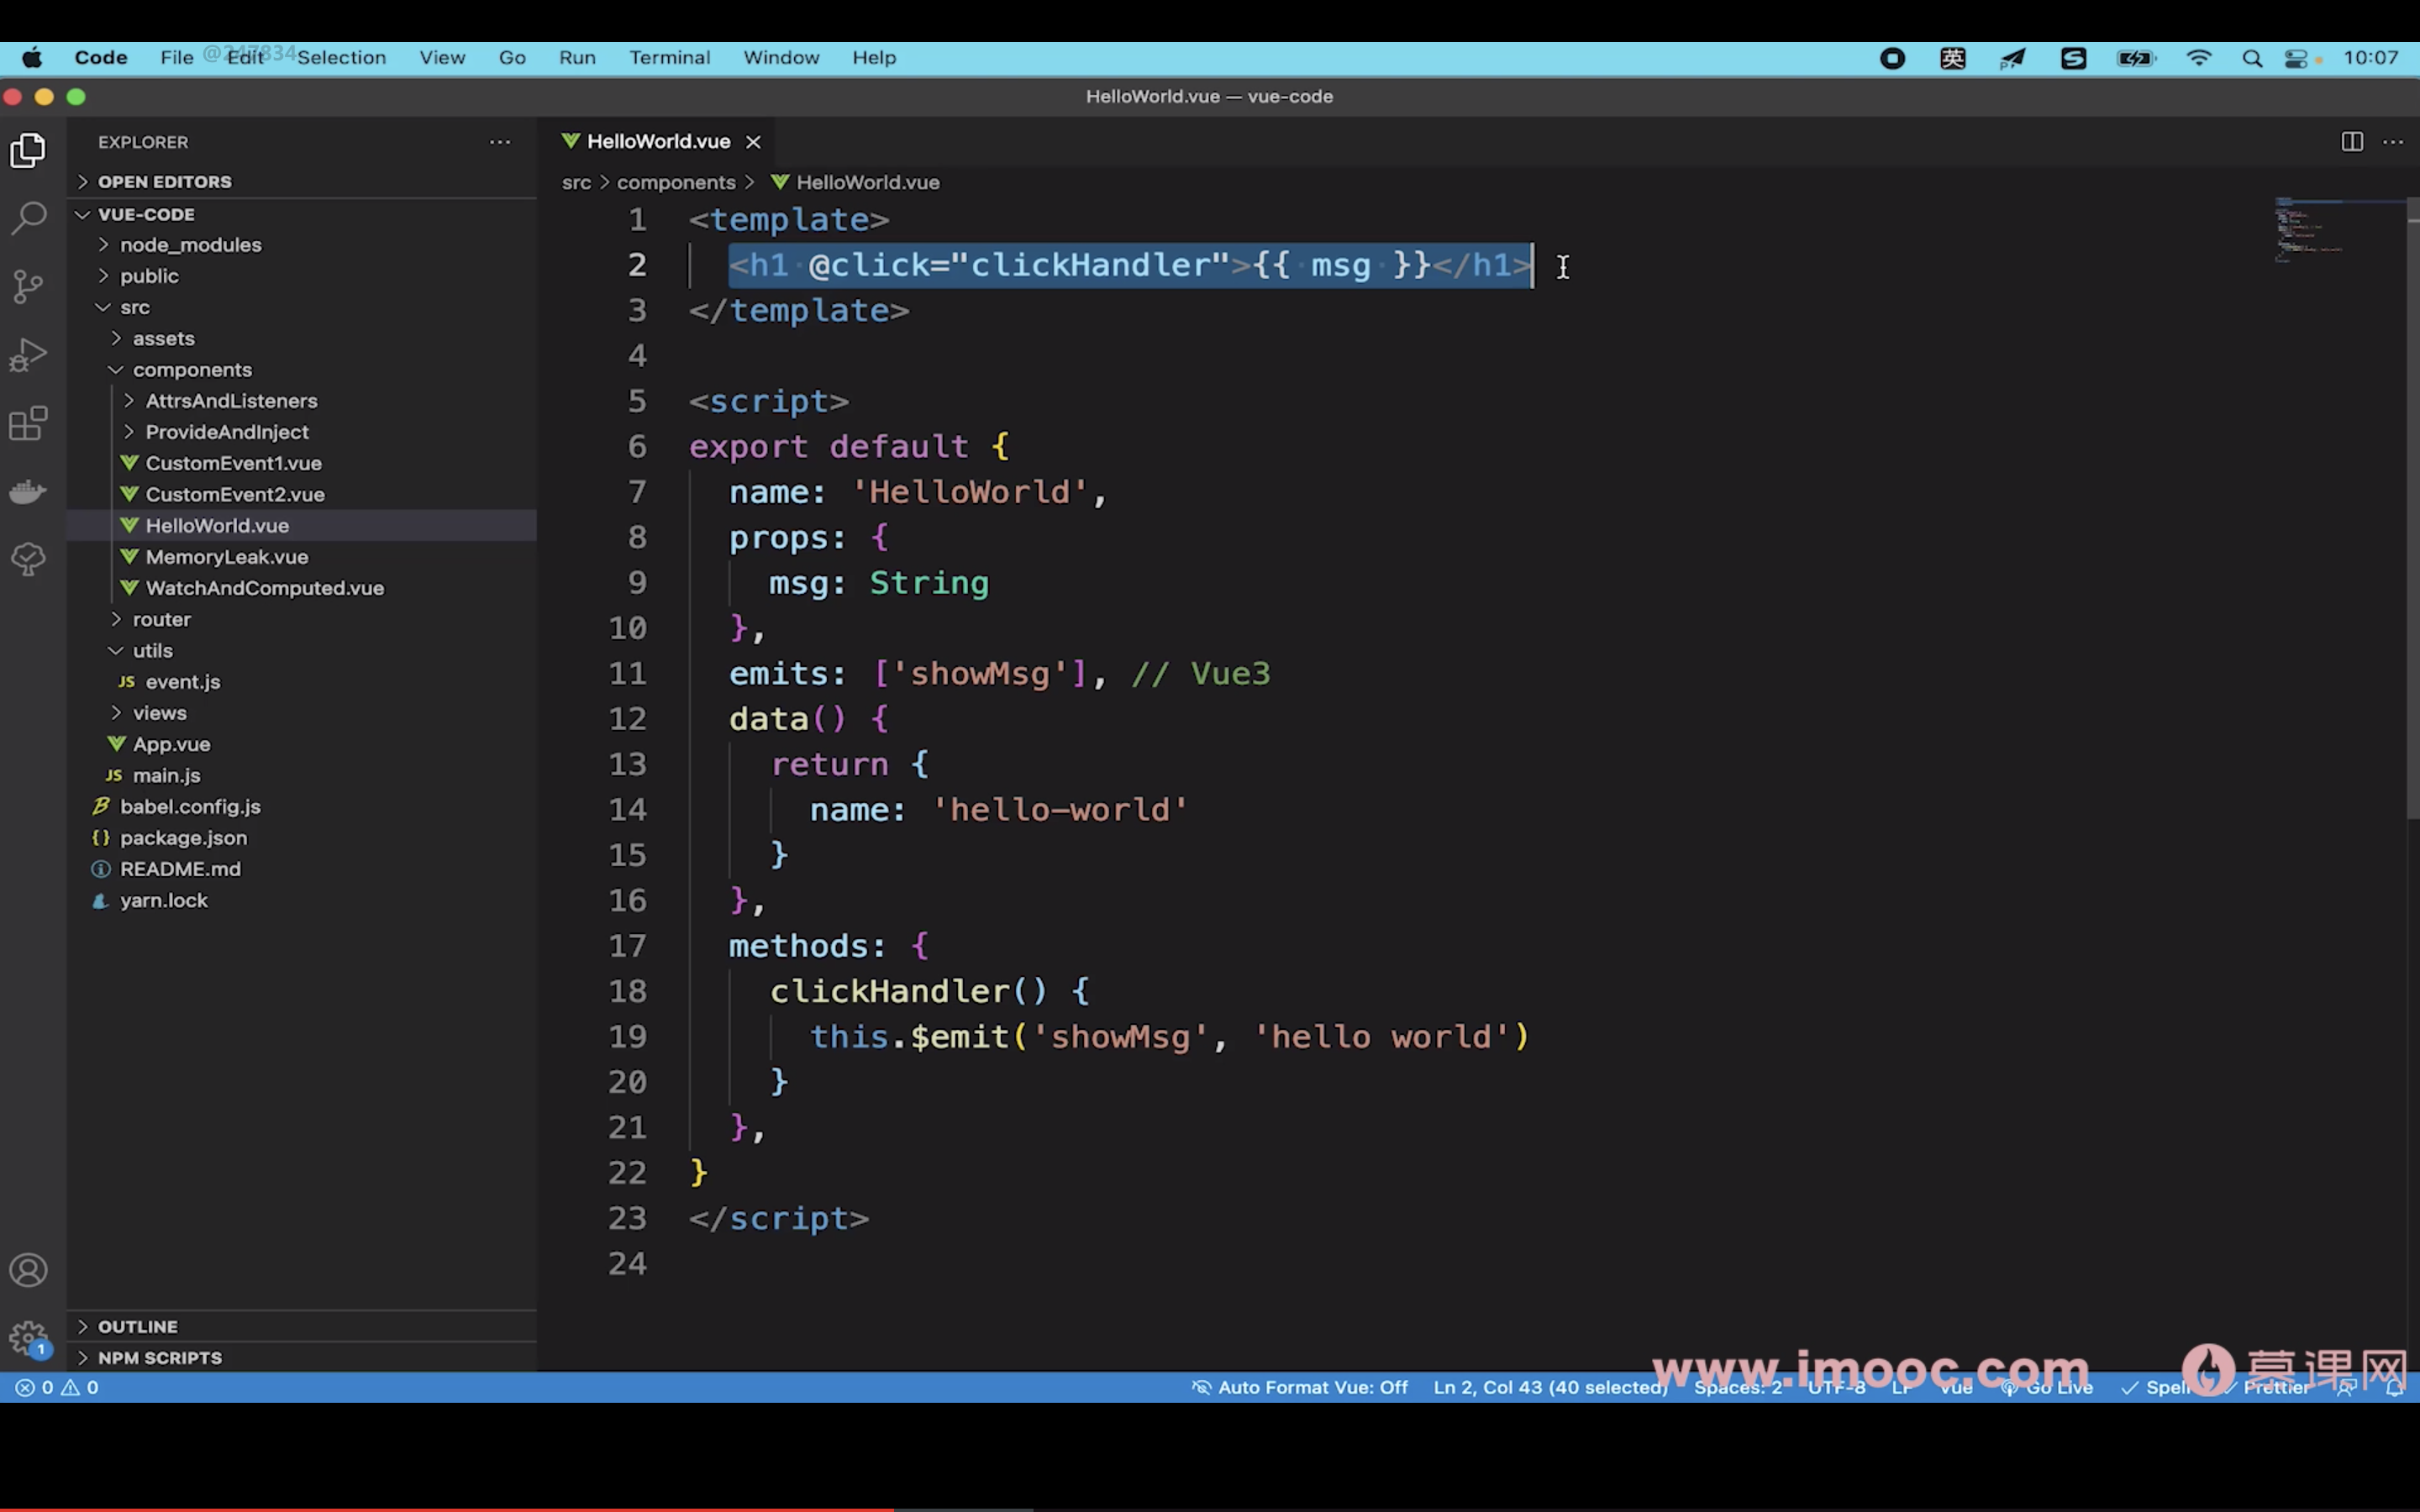
Task: Expand the OUTLINE section
Action: [x=137, y=1326]
